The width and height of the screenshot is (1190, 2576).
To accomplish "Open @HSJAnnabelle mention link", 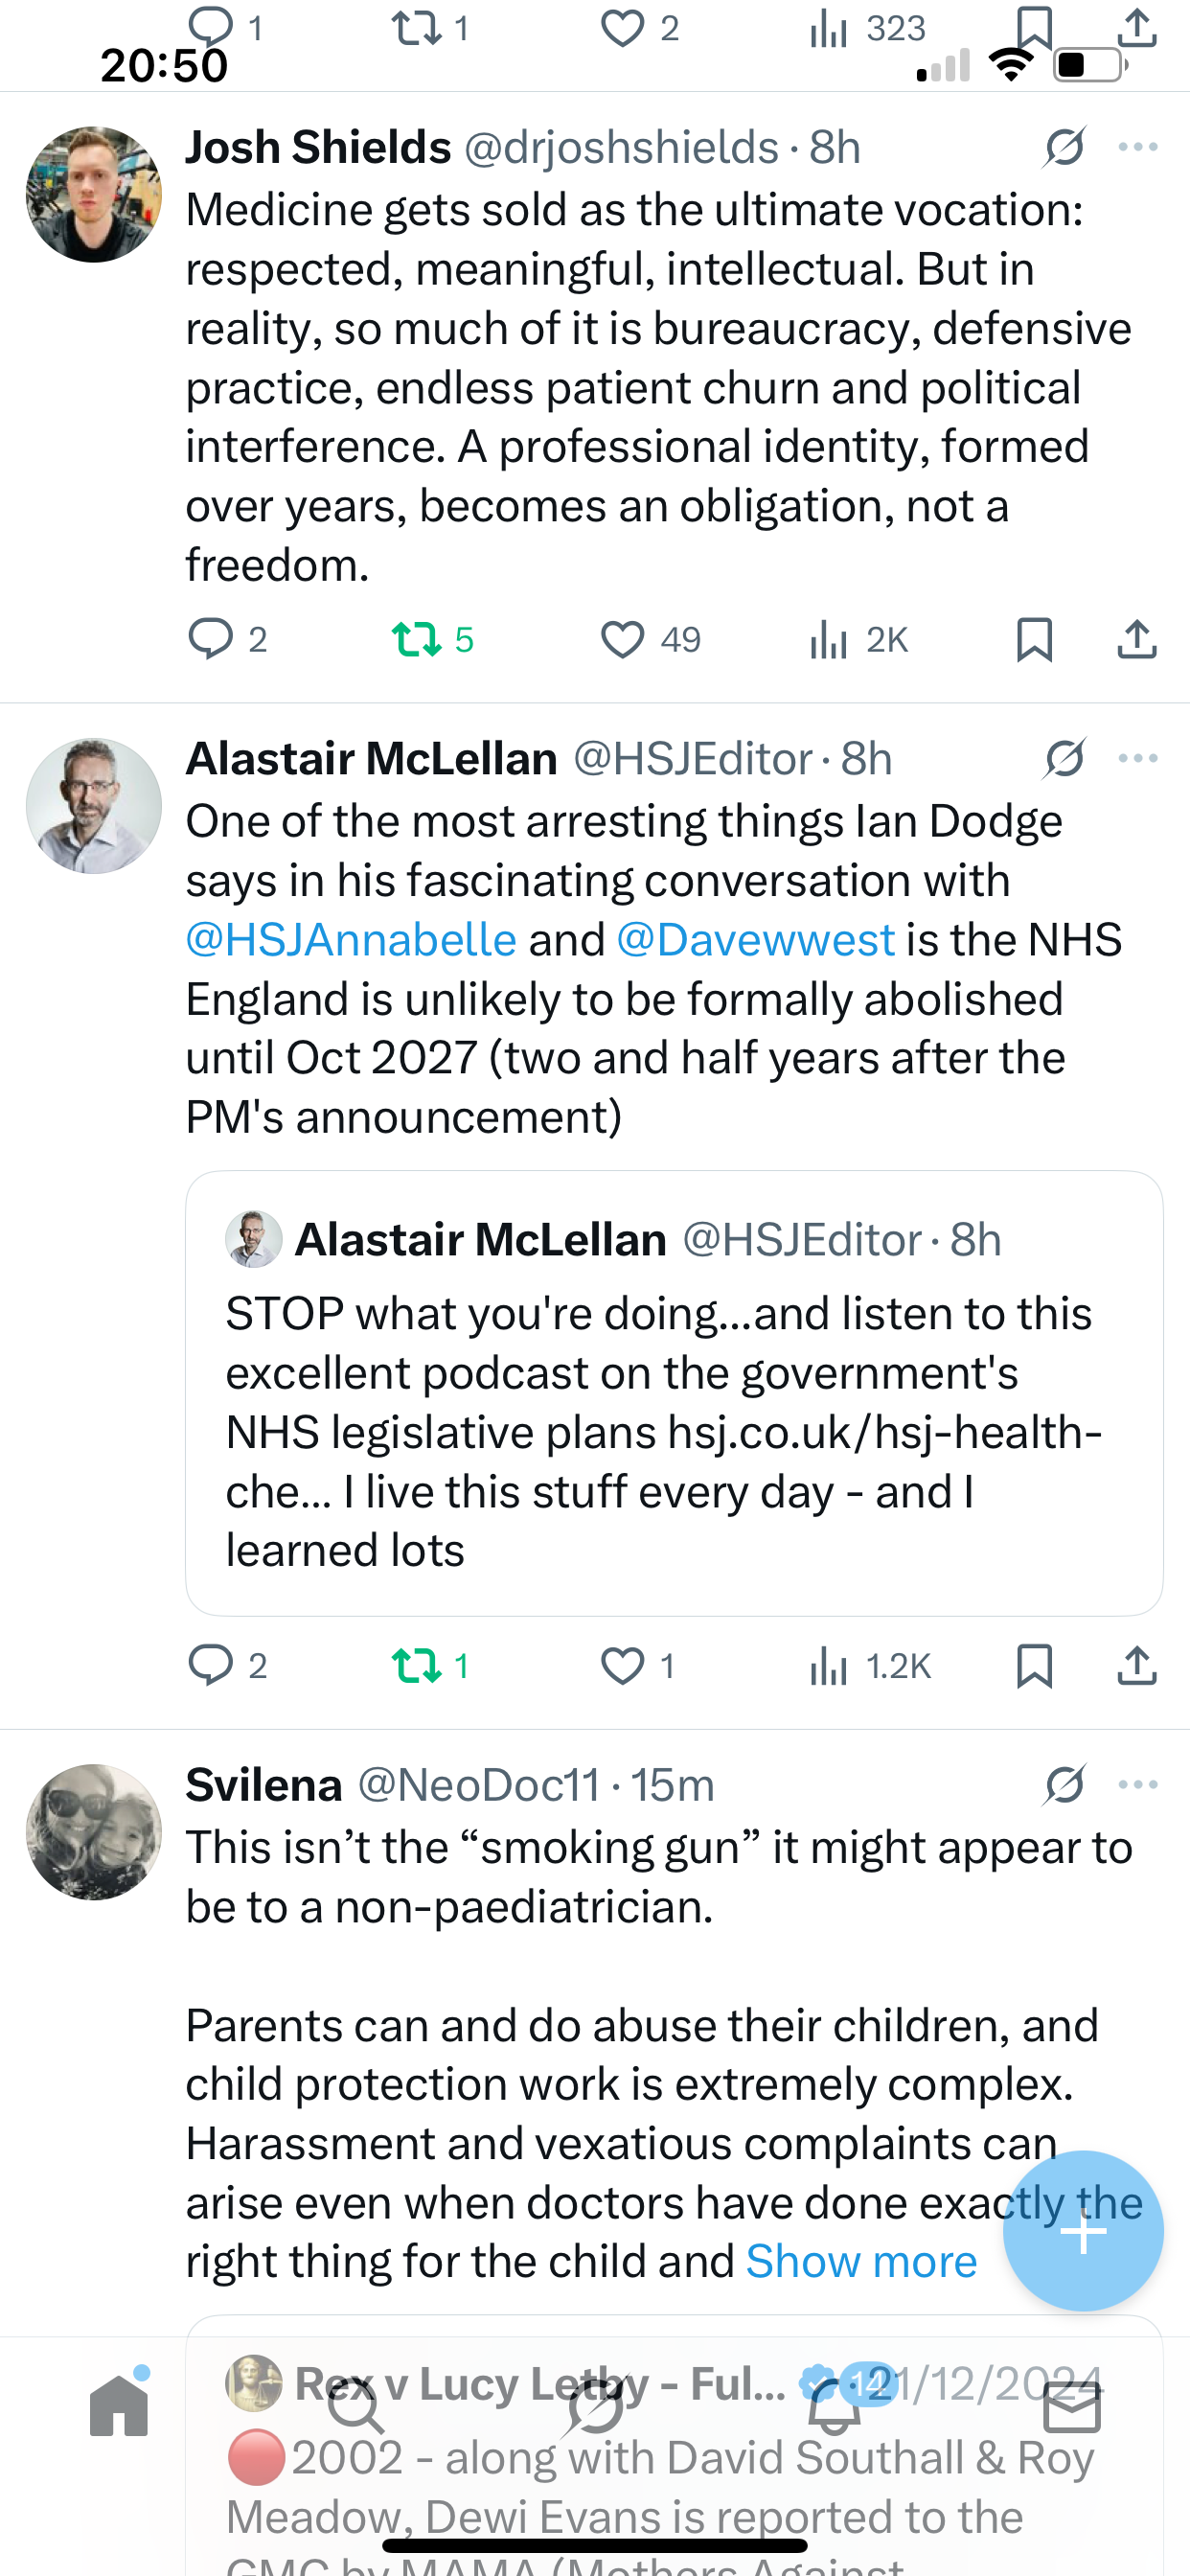I will (x=351, y=940).
